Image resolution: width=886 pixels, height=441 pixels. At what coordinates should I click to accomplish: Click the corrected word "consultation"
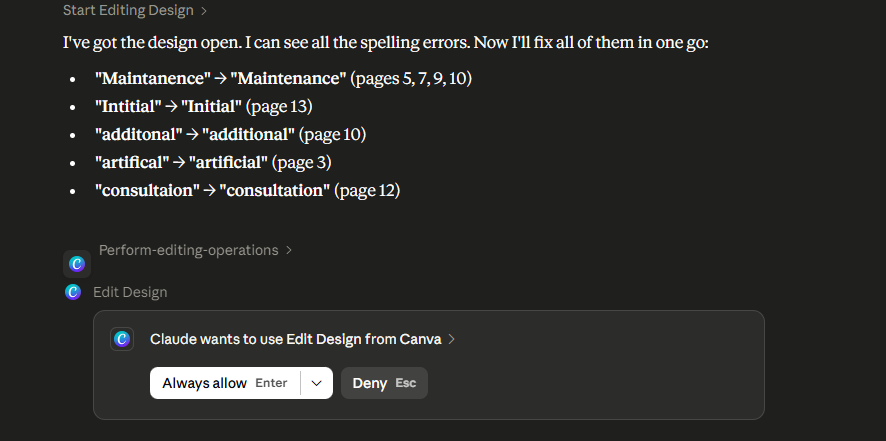[x=275, y=191]
